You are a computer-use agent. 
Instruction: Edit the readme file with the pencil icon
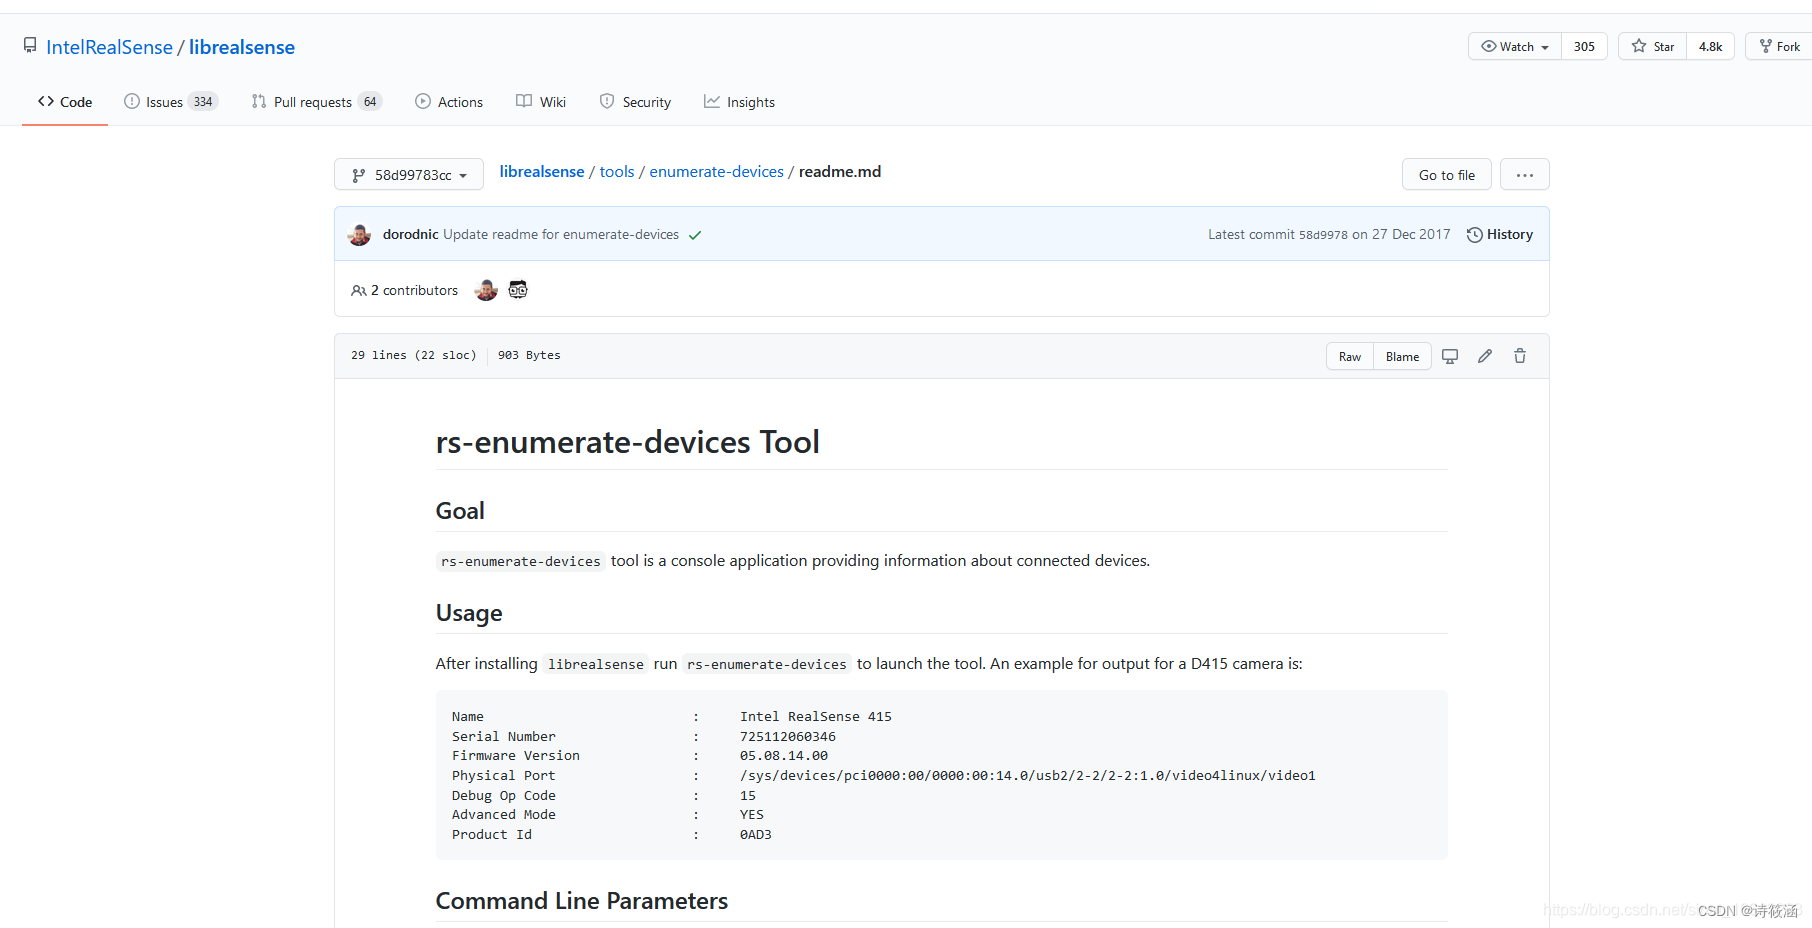pyautogui.click(x=1484, y=355)
